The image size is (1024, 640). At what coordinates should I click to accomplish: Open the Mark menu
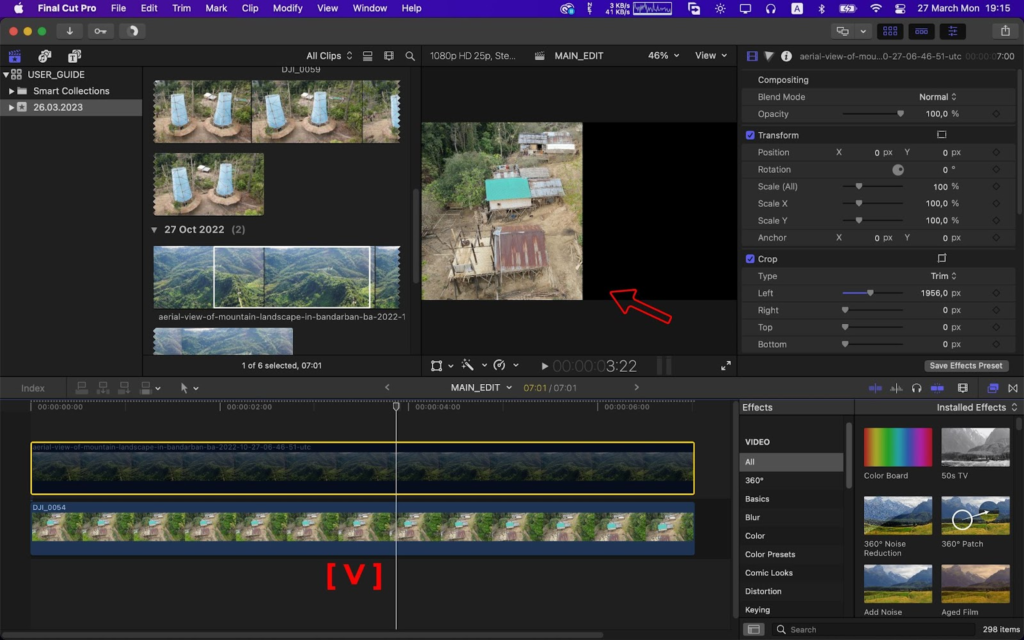(x=216, y=8)
